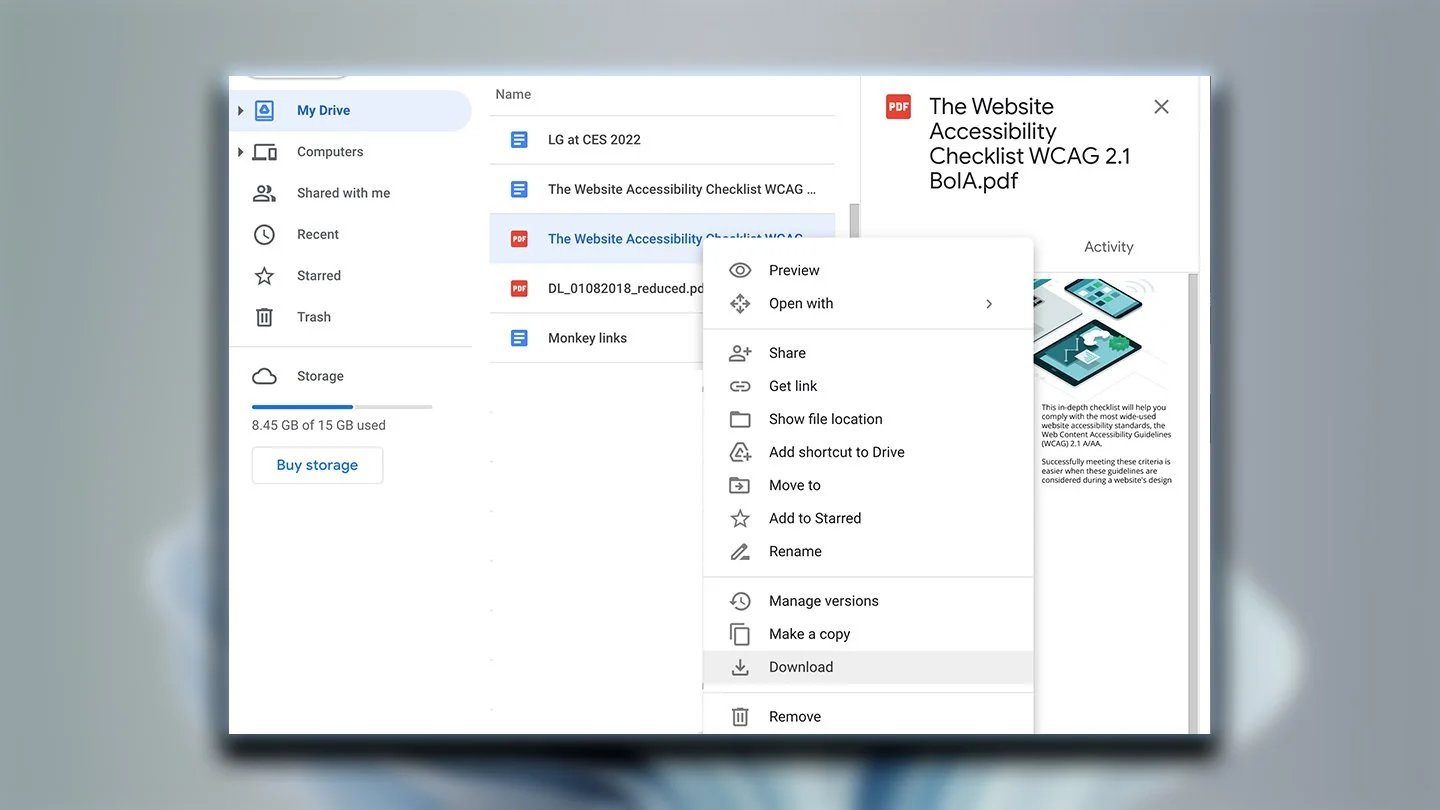The height and width of the screenshot is (810, 1440).
Task: Click the Storage label in sidebar
Action: point(320,376)
